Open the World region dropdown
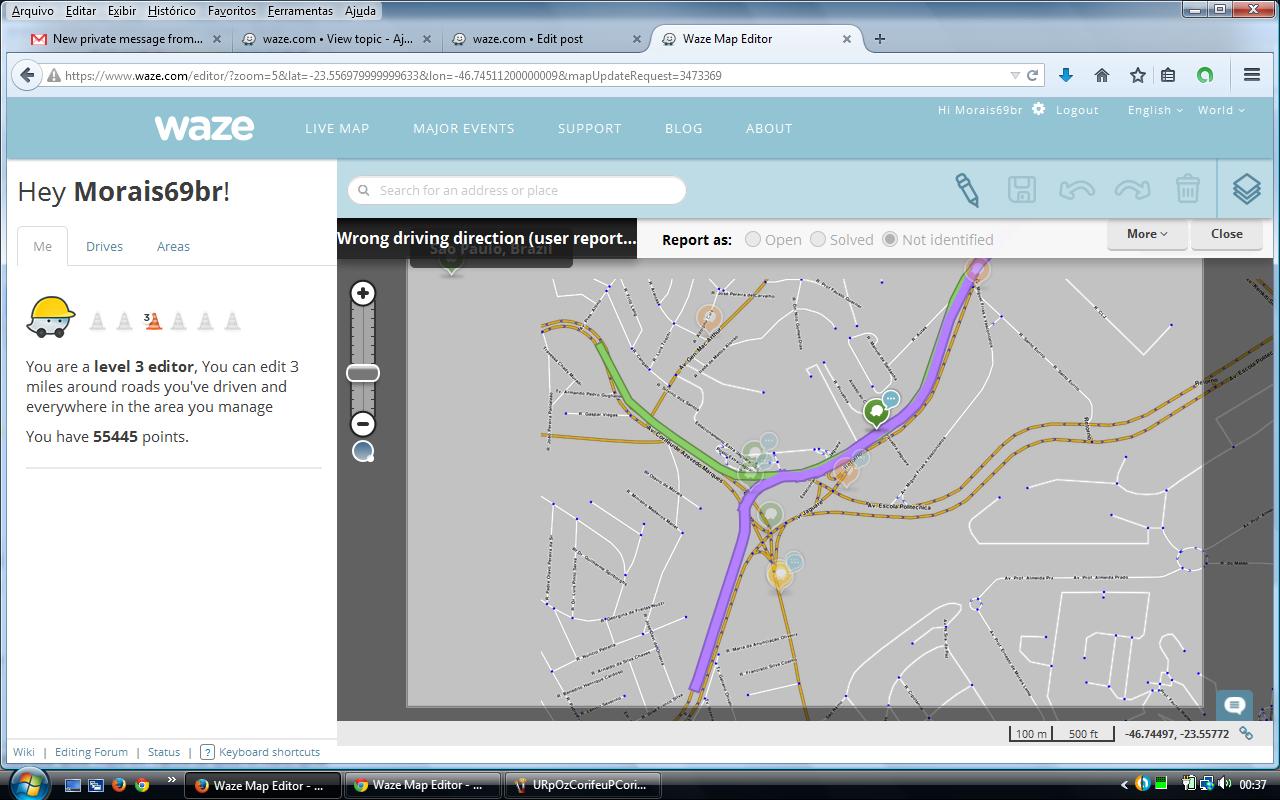Screen dimensions: 1280x800 click(1221, 110)
